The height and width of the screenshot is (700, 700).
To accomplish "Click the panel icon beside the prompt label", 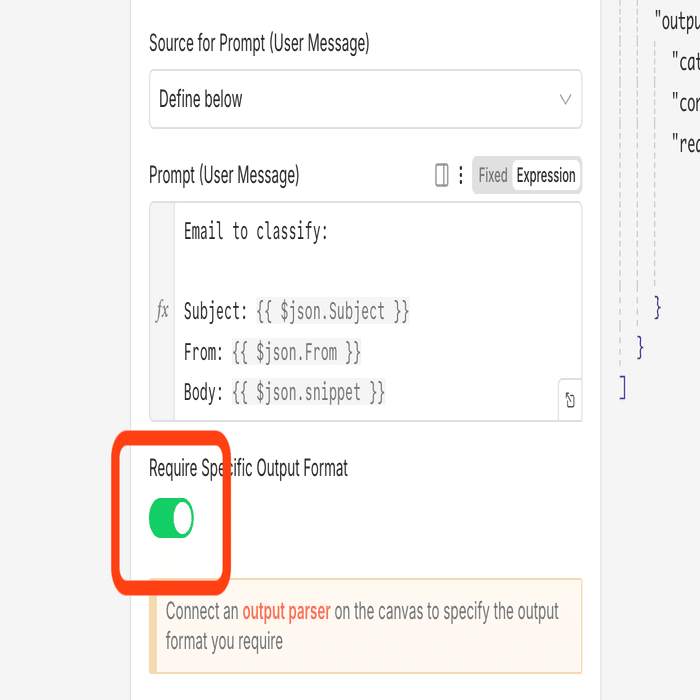I will [441, 176].
